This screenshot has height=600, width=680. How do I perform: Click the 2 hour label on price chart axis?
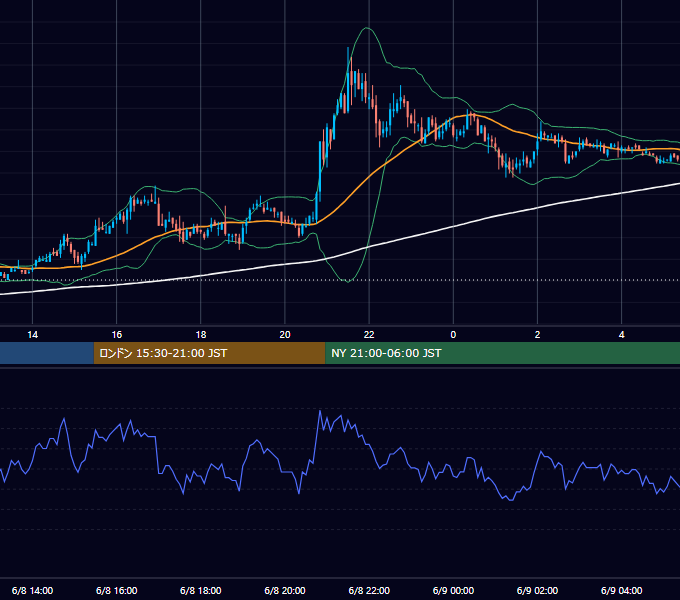pyautogui.click(x=537, y=335)
